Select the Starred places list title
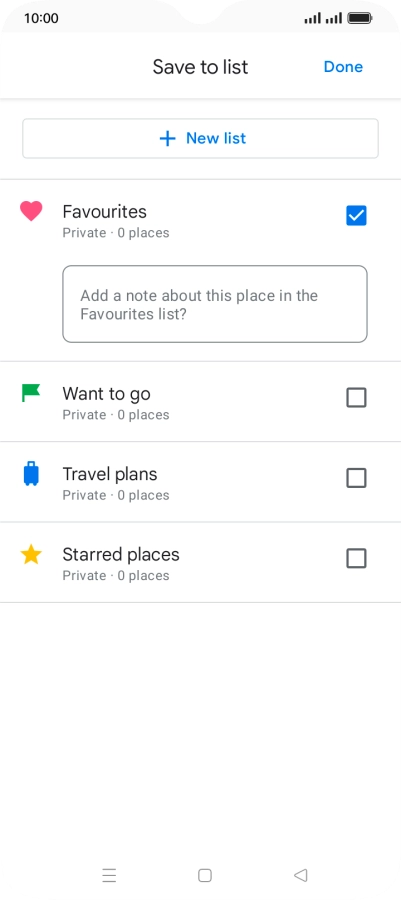 tap(121, 554)
